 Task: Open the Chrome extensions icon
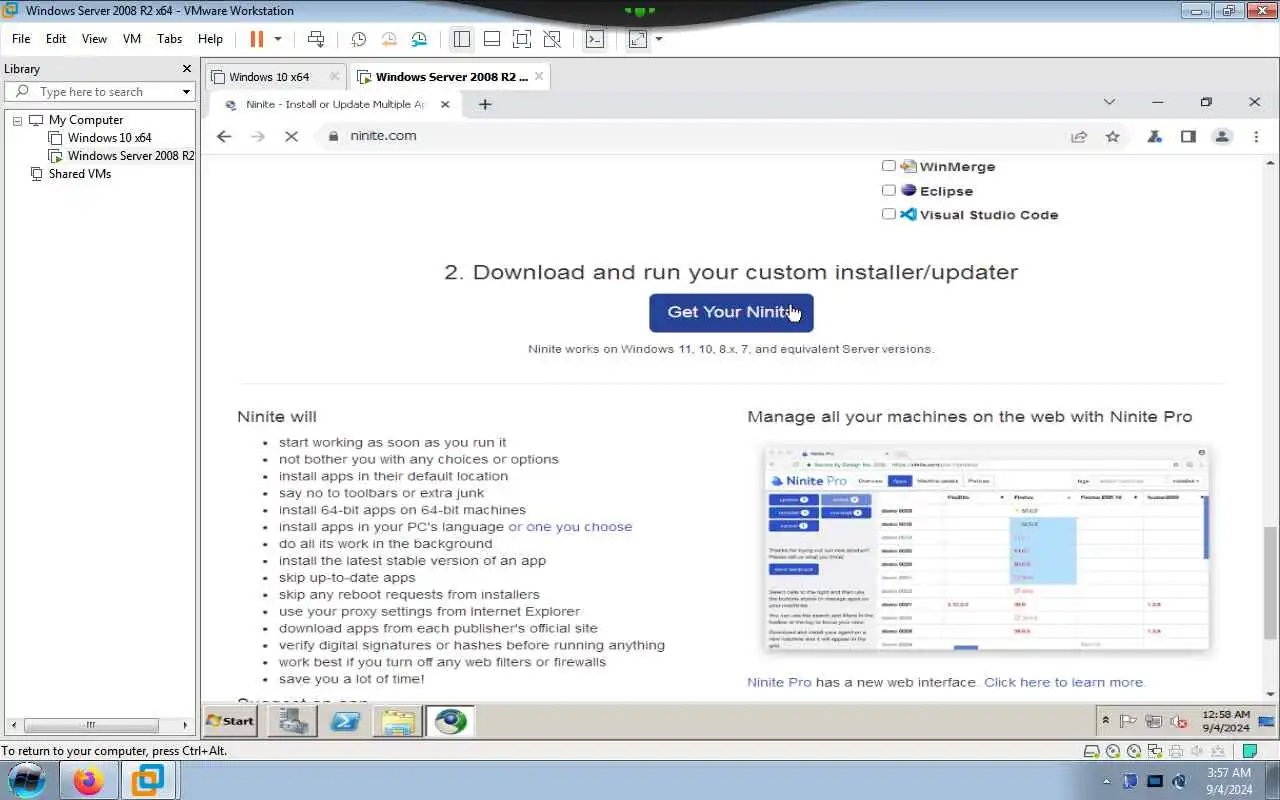coord(1155,137)
